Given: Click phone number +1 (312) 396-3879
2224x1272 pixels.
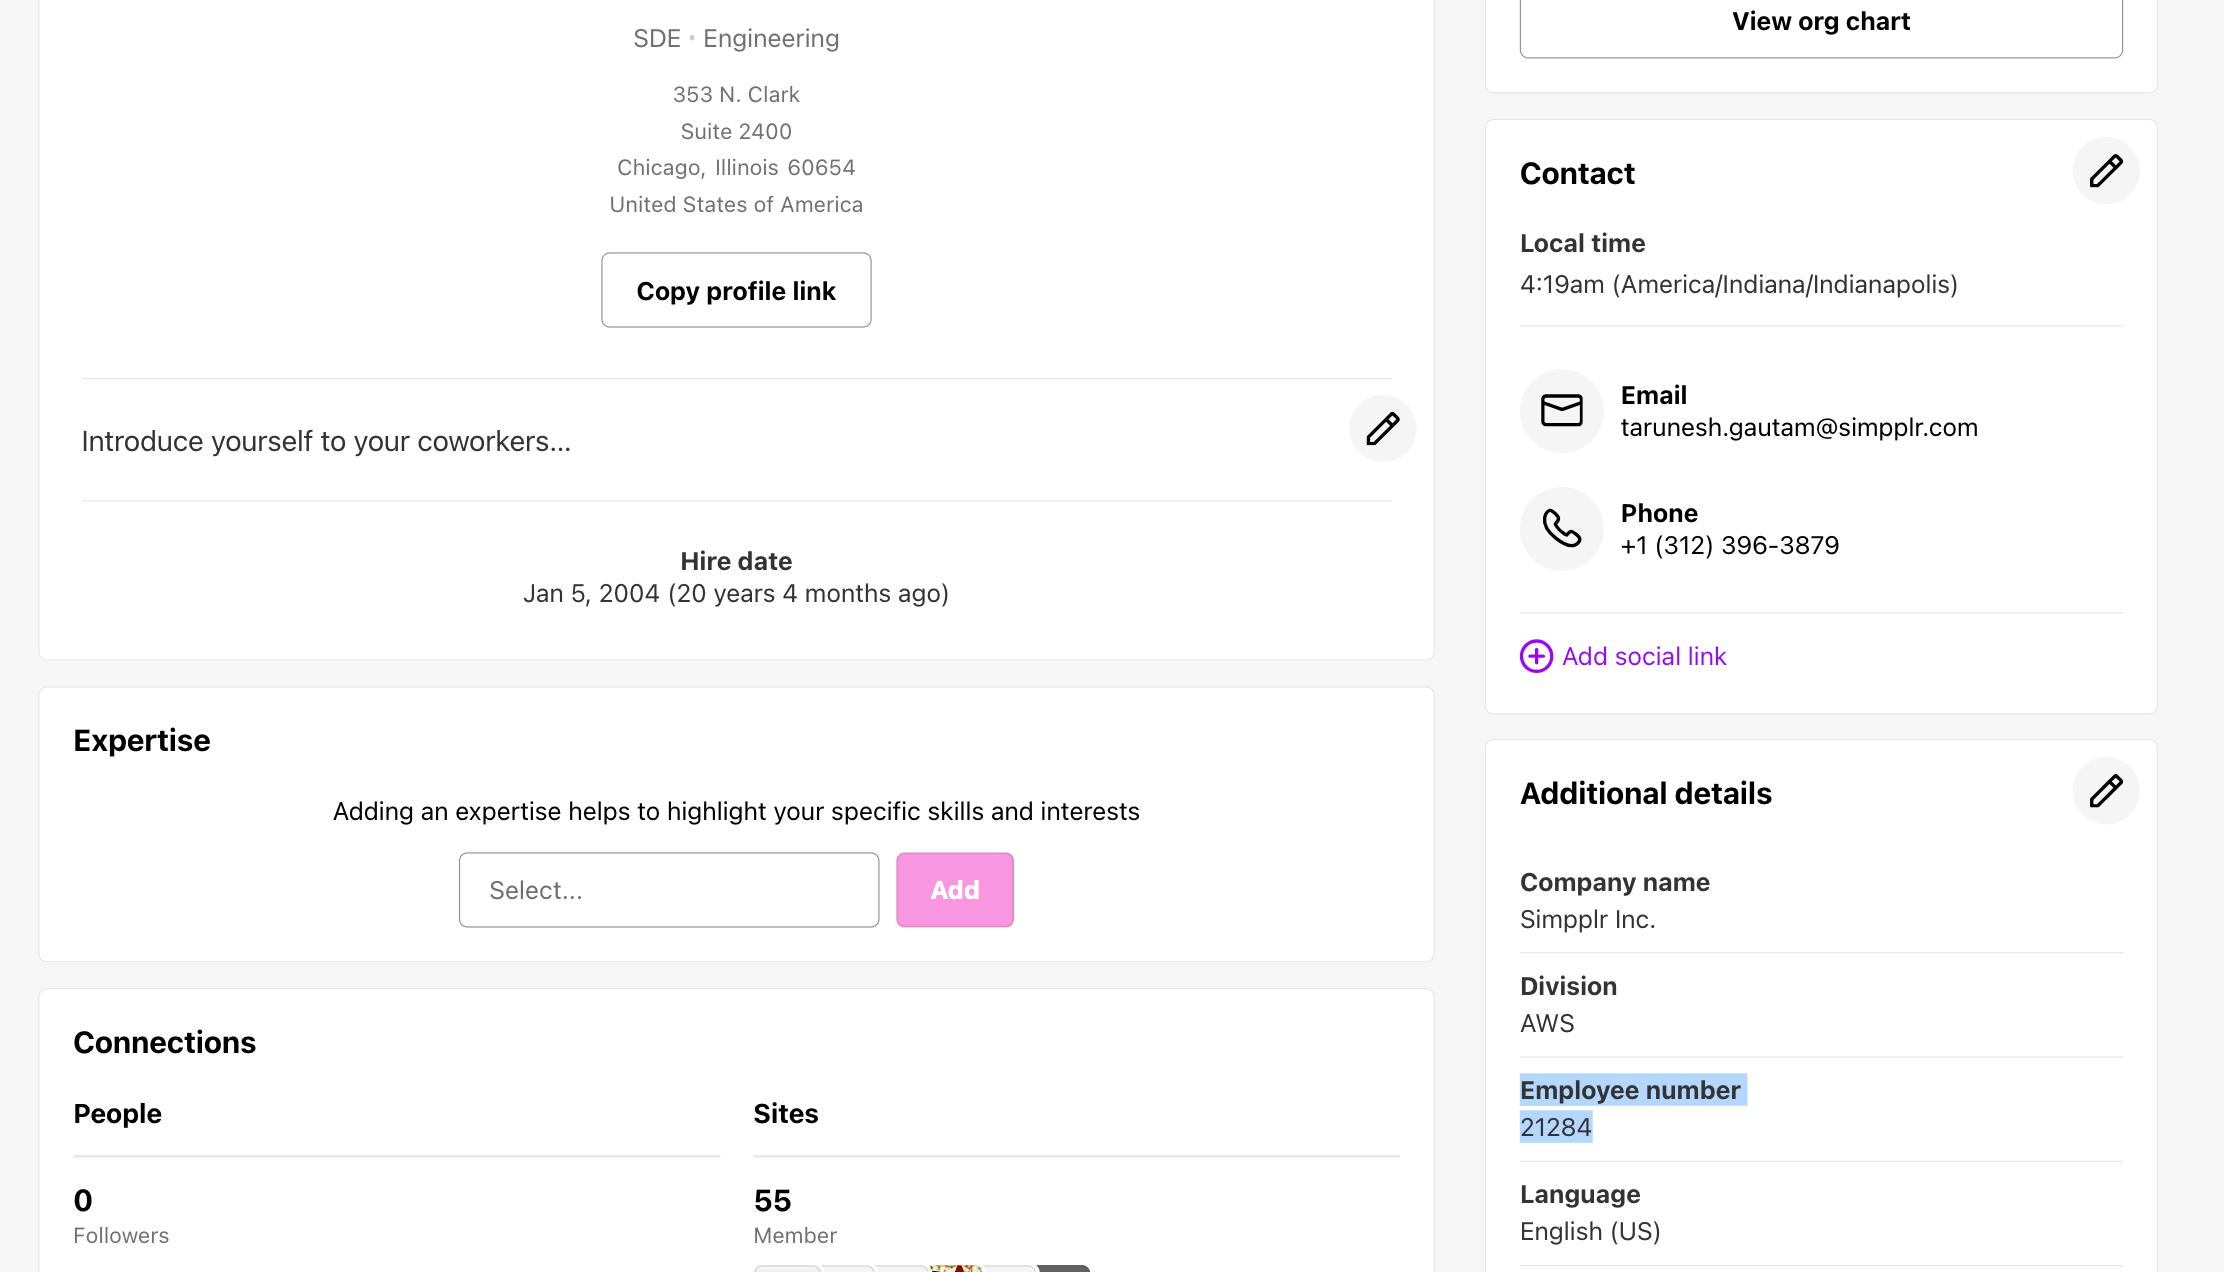Looking at the screenshot, I should click(x=1729, y=546).
